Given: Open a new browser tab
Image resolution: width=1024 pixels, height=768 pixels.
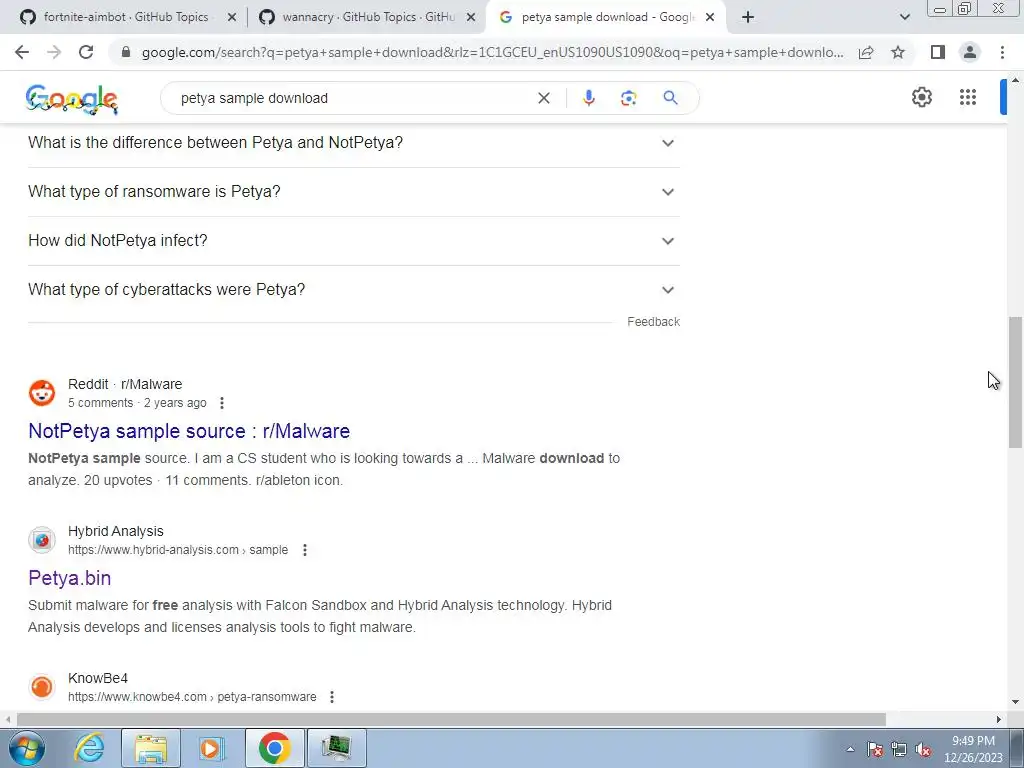Looking at the screenshot, I should [x=748, y=17].
